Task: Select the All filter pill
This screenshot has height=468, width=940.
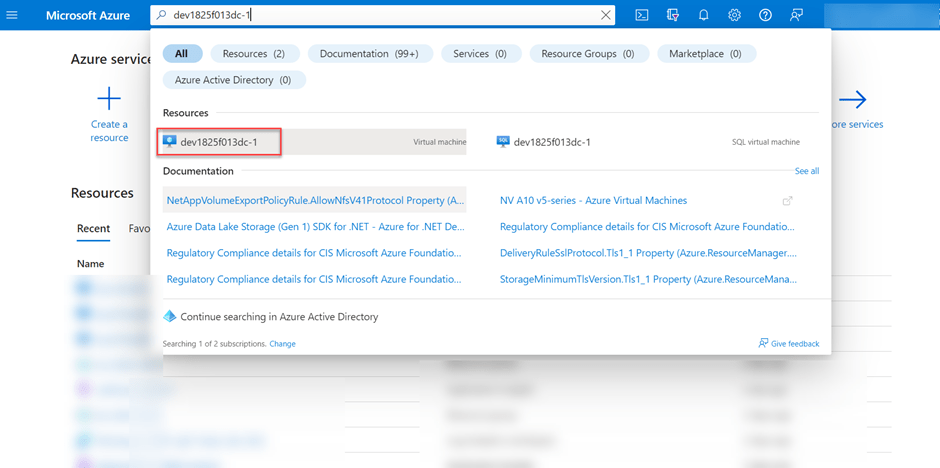Action: tap(182, 54)
